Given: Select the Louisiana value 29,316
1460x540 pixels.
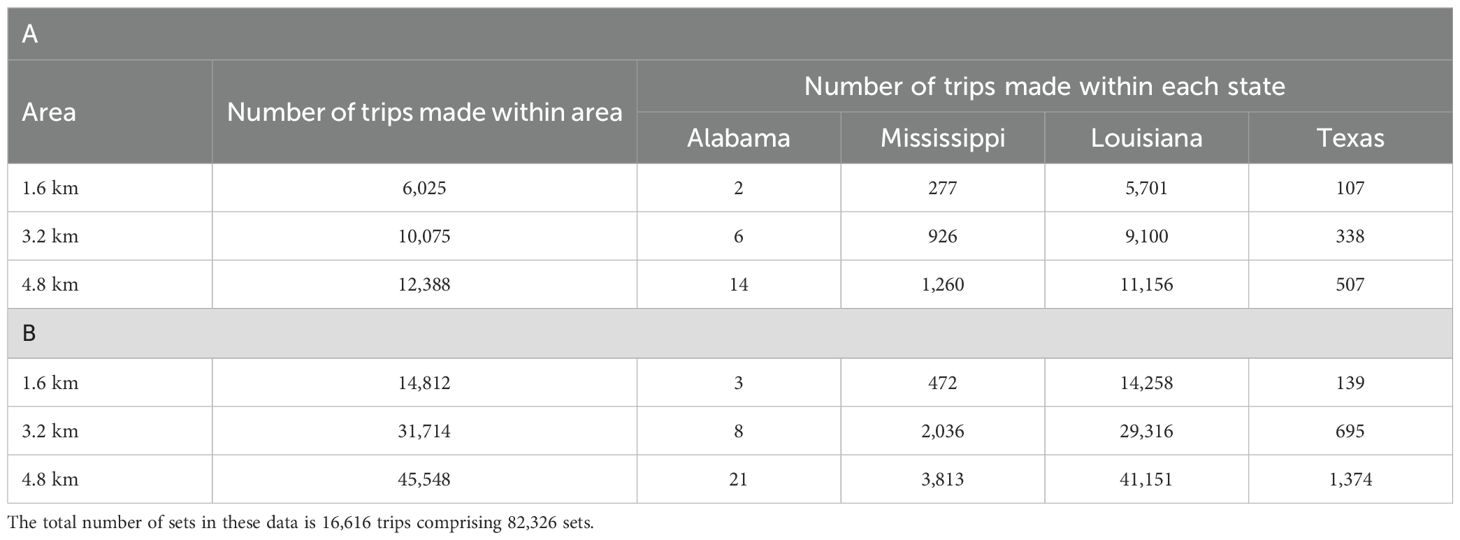Looking at the screenshot, I should pyautogui.click(x=1146, y=431).
